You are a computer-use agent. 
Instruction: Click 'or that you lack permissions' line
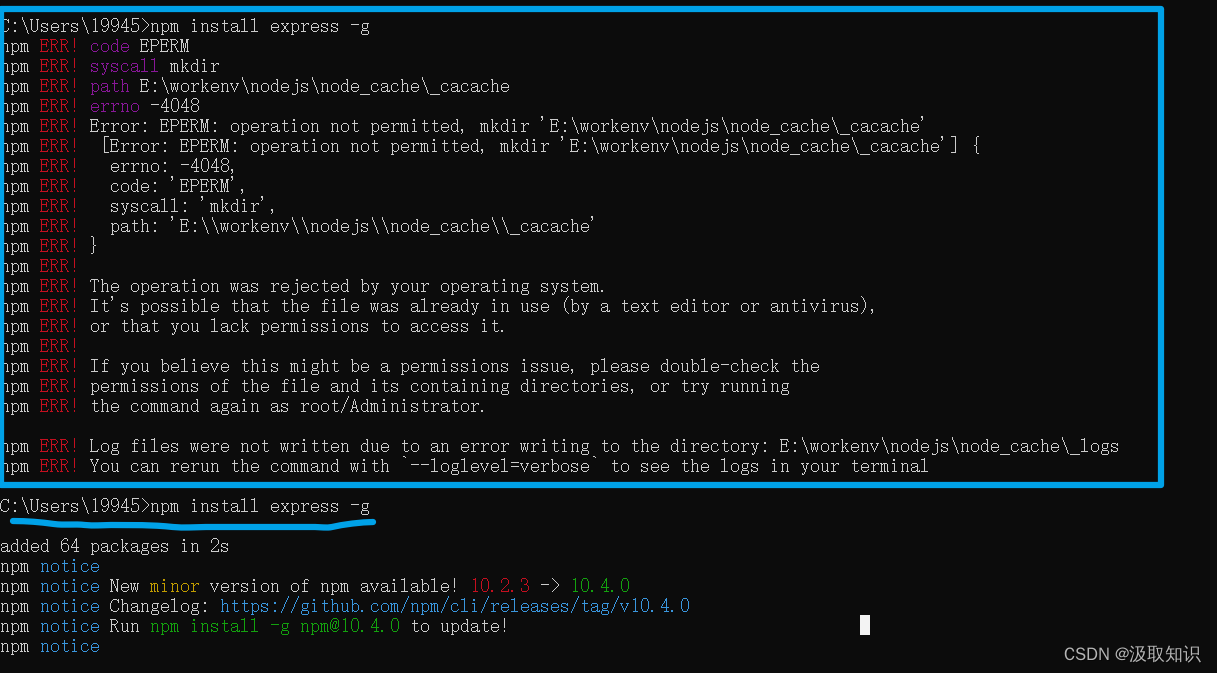coord(297,326)
